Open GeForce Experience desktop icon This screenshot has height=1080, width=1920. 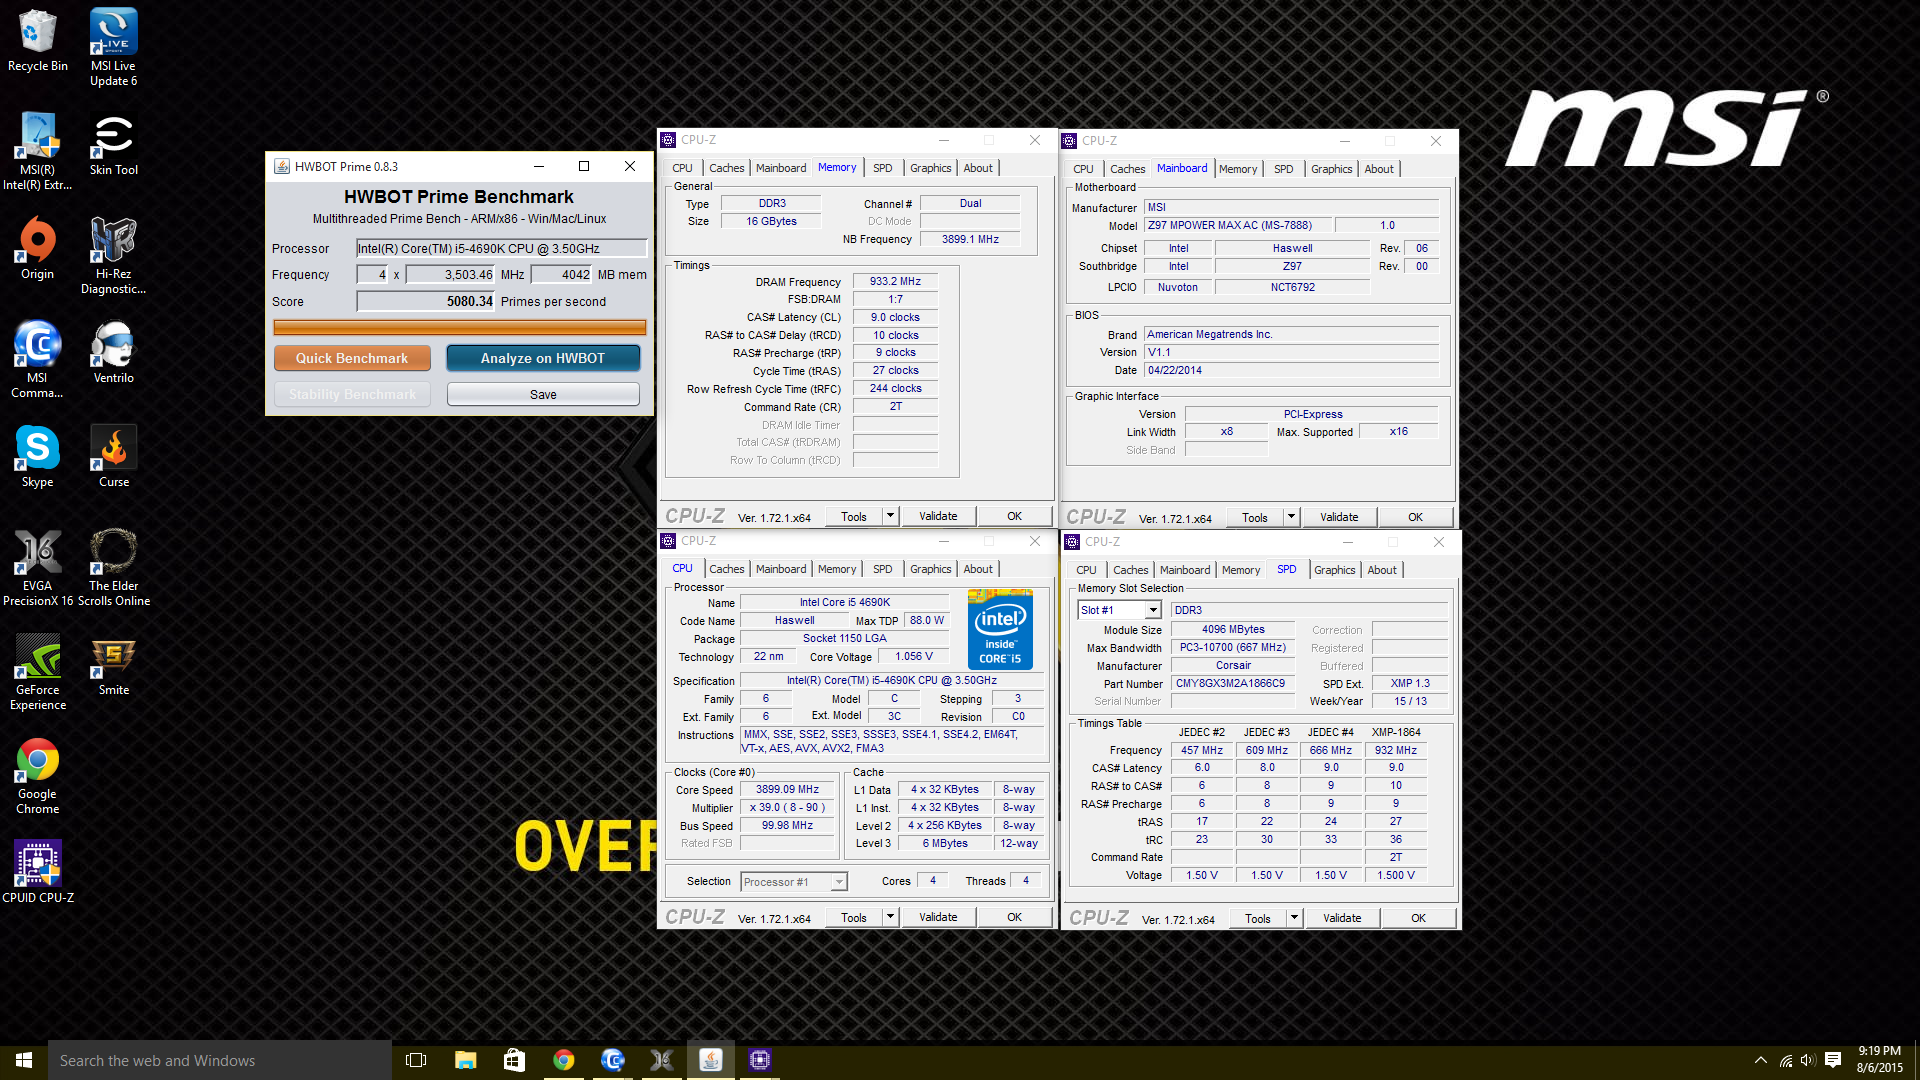(38, 671)
